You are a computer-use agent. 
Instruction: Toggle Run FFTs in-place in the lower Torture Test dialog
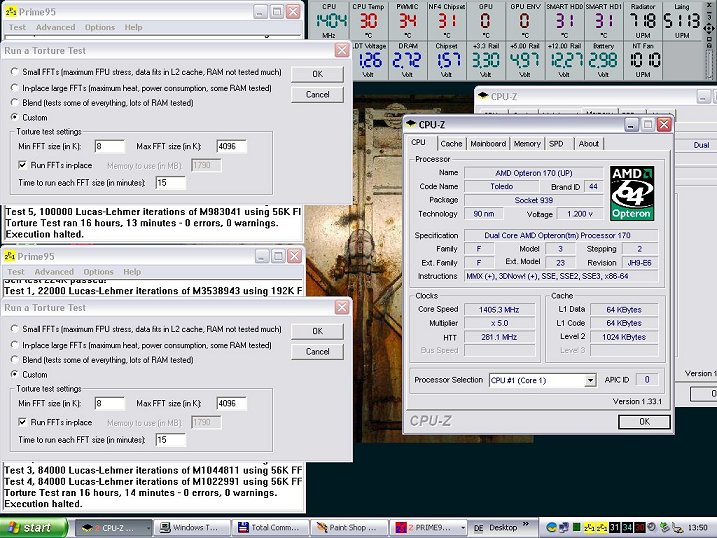[22, 422]
